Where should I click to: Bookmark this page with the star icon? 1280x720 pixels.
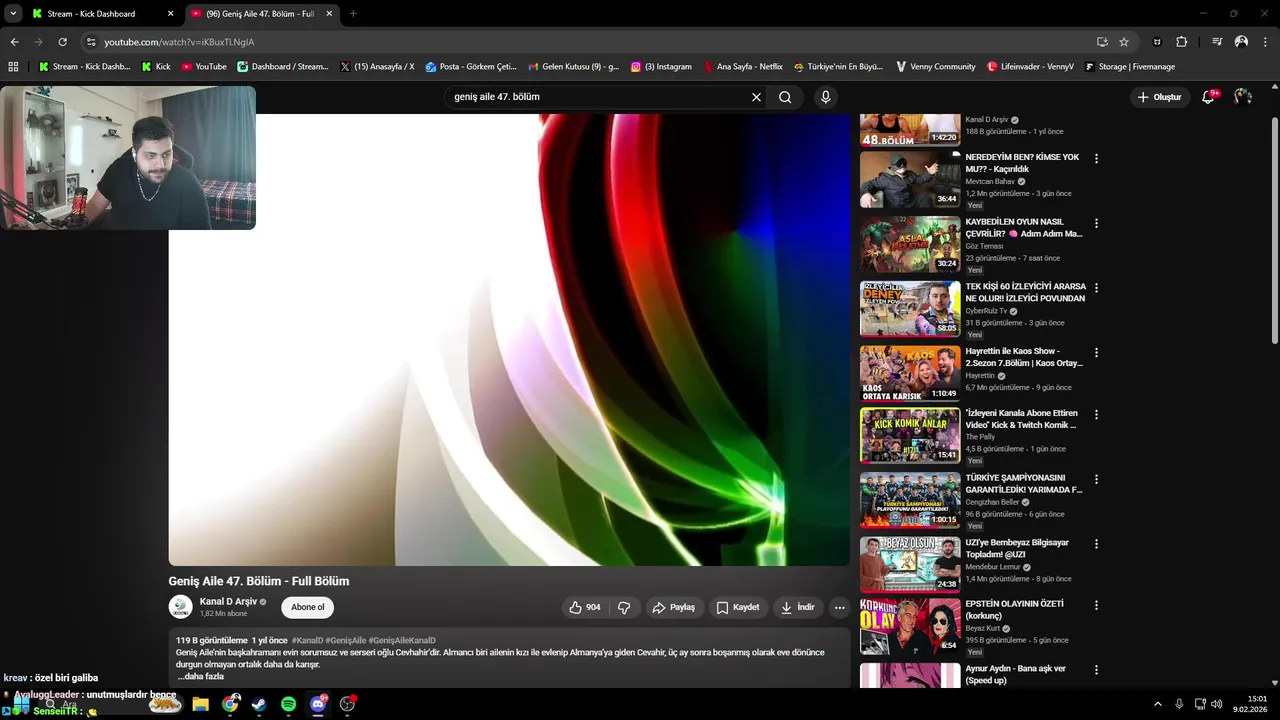1124,42
